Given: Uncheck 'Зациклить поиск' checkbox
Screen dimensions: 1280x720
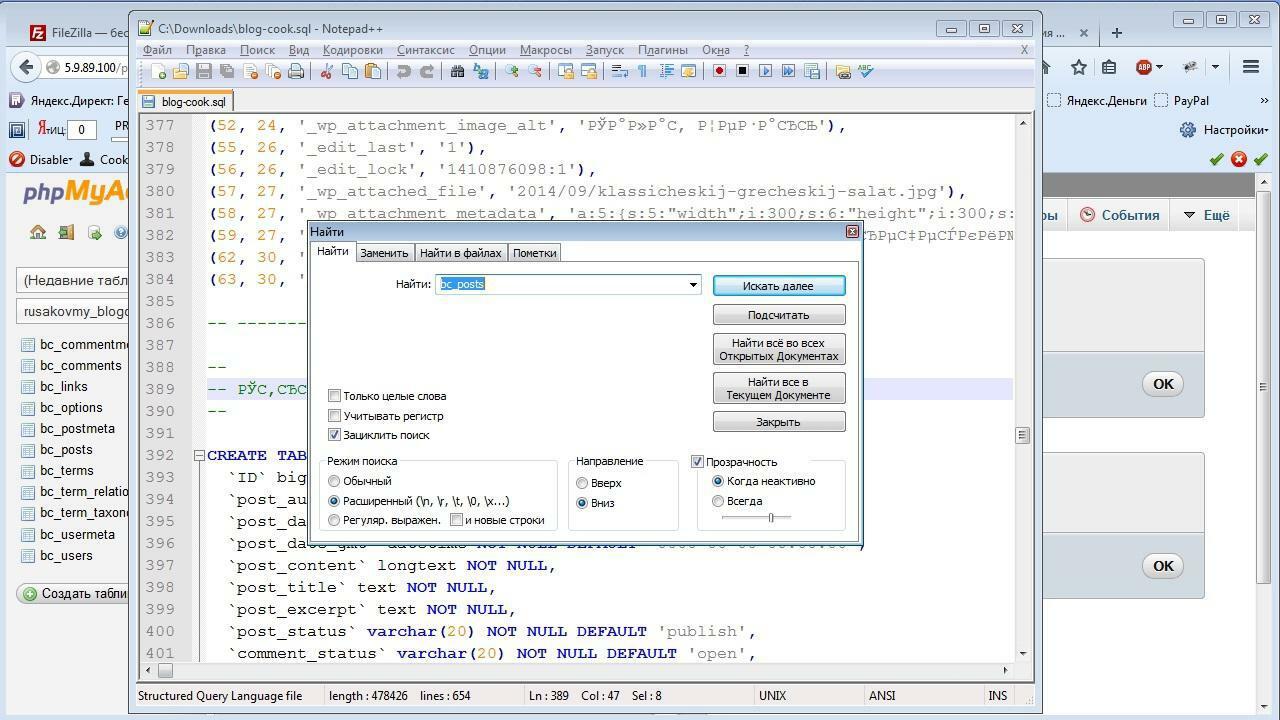Looking at the screenshot, I should point(335,435).
